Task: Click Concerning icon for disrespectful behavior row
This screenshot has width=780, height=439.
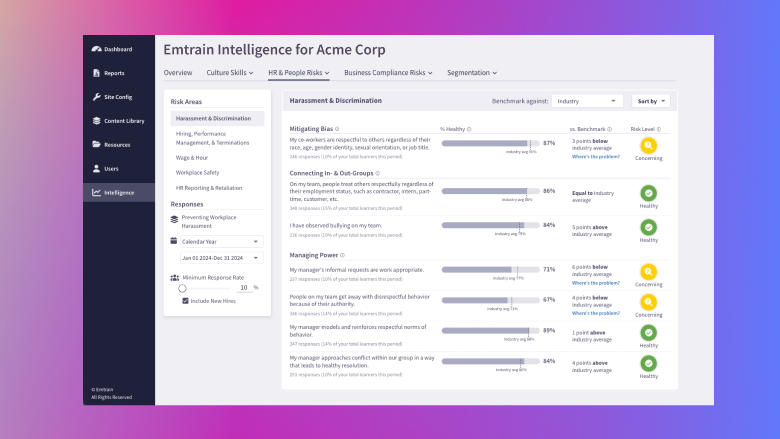Action: point(648,302)
